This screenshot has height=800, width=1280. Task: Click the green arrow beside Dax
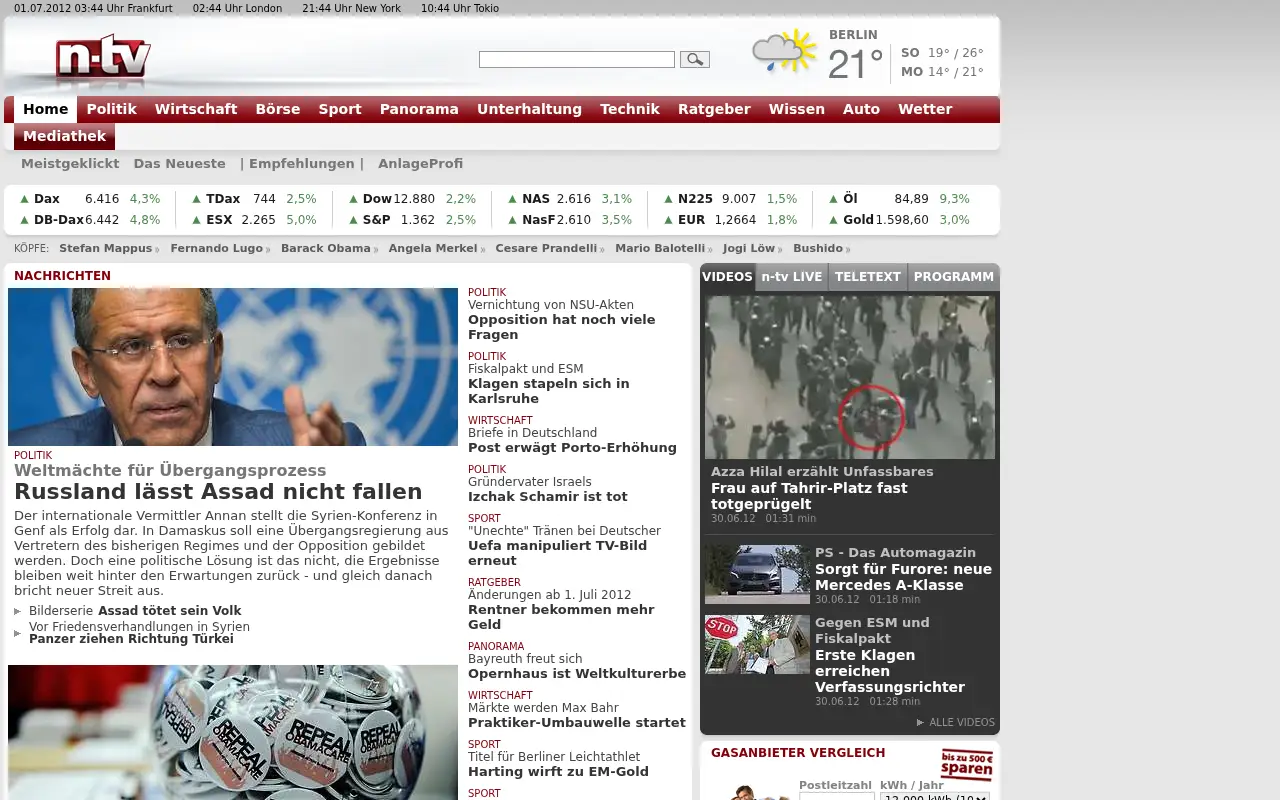pos(25,199)
